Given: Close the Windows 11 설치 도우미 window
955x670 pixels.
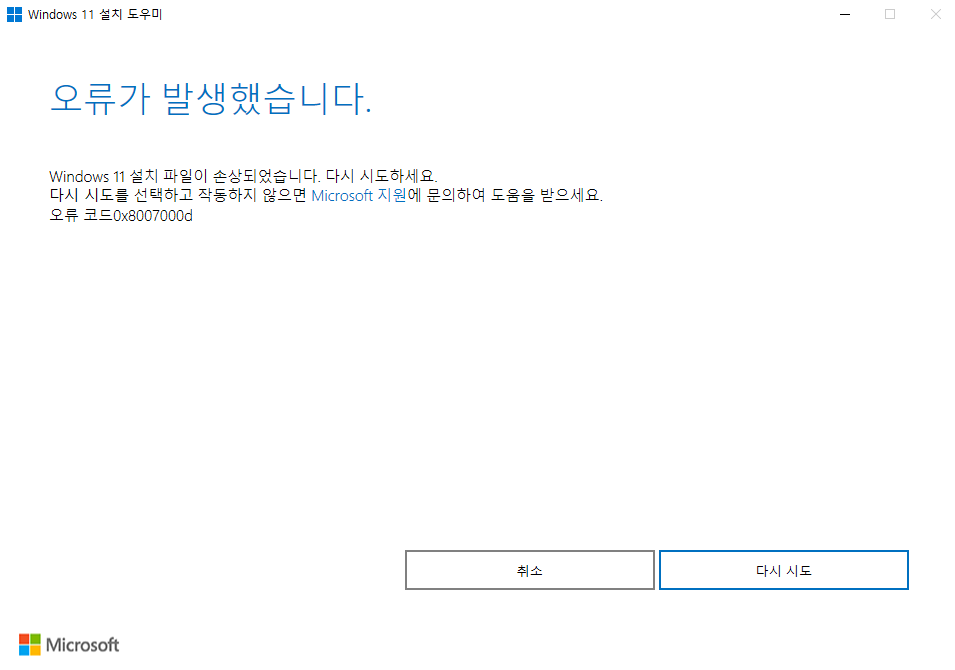Looking at the screenshot, I should point(936,14).
